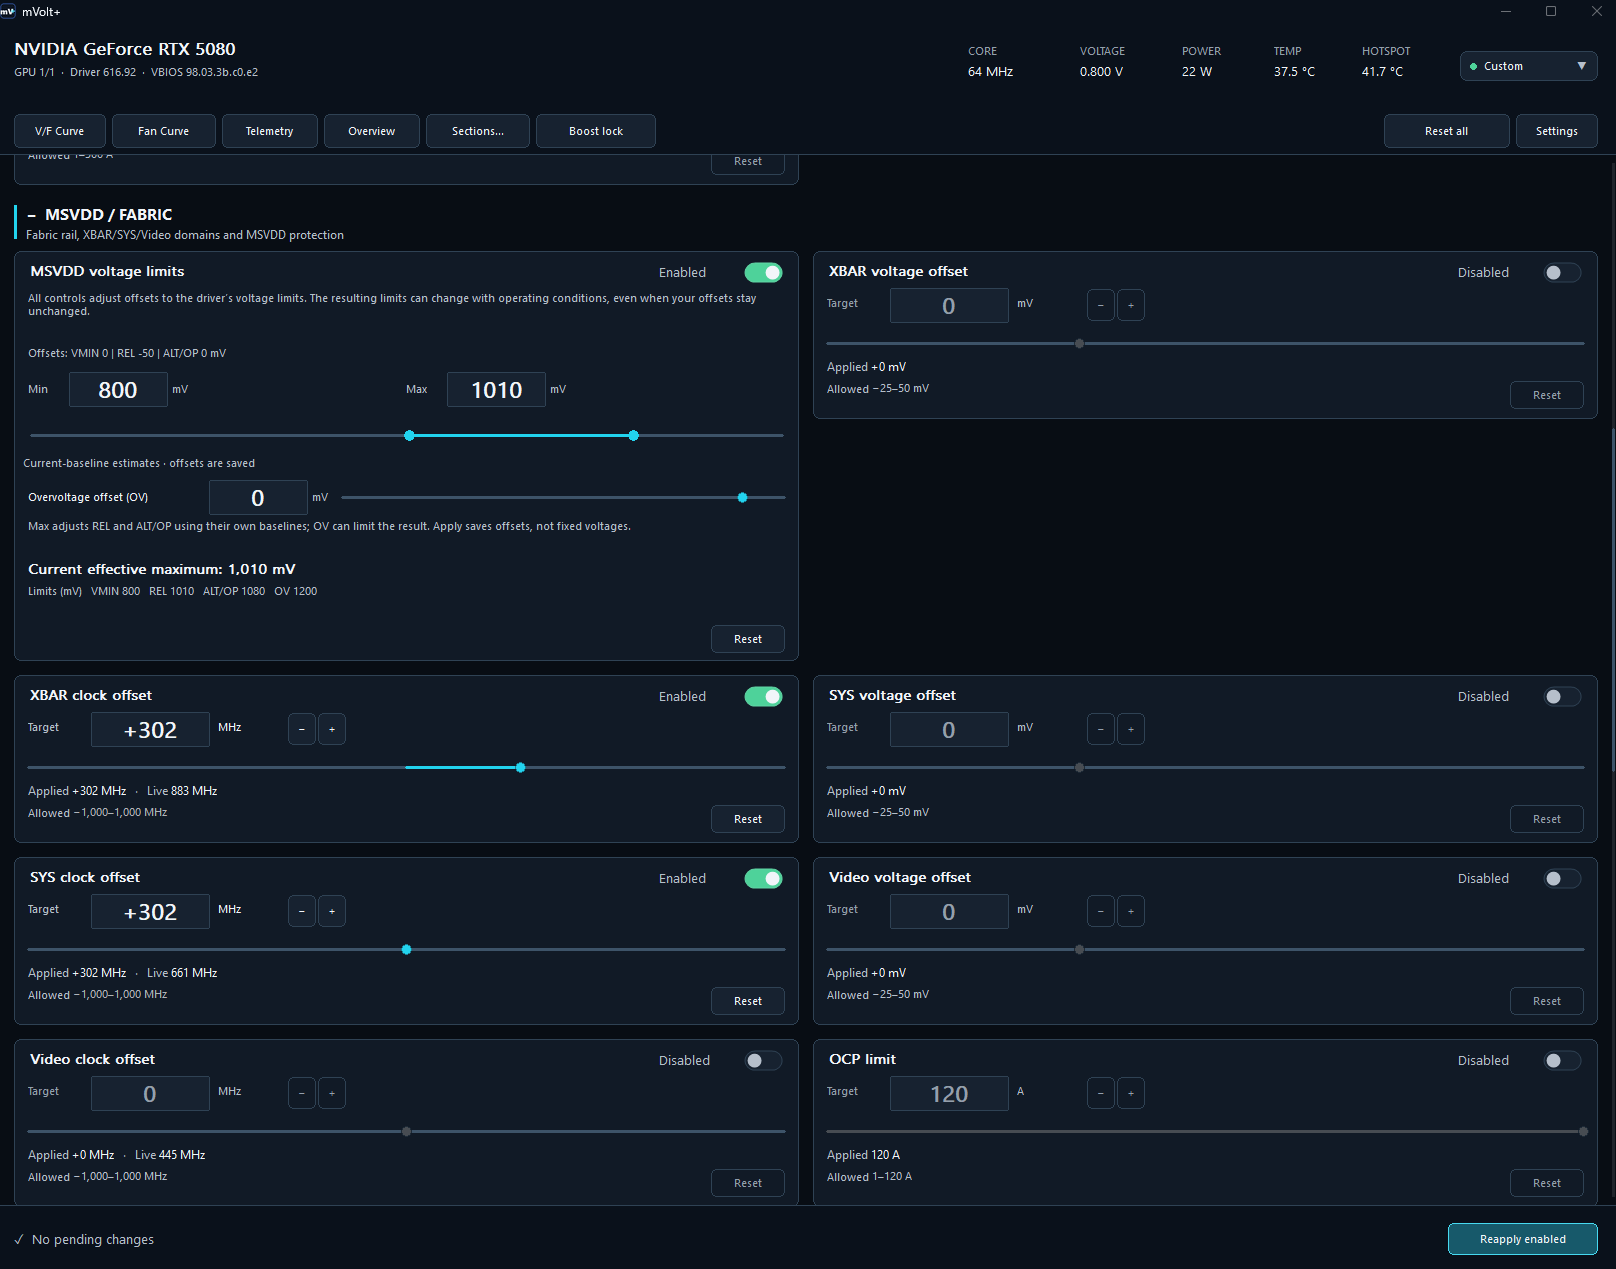This screenshot has width=1616, height=1269.
Task: Click the MSVDD Max voltage slider handle
Action: tap(633, 435)
